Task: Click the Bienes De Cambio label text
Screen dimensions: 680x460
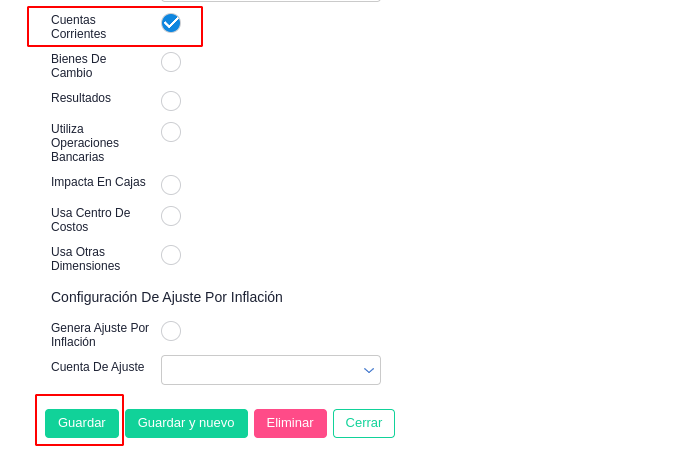Action: coord(78,66)
